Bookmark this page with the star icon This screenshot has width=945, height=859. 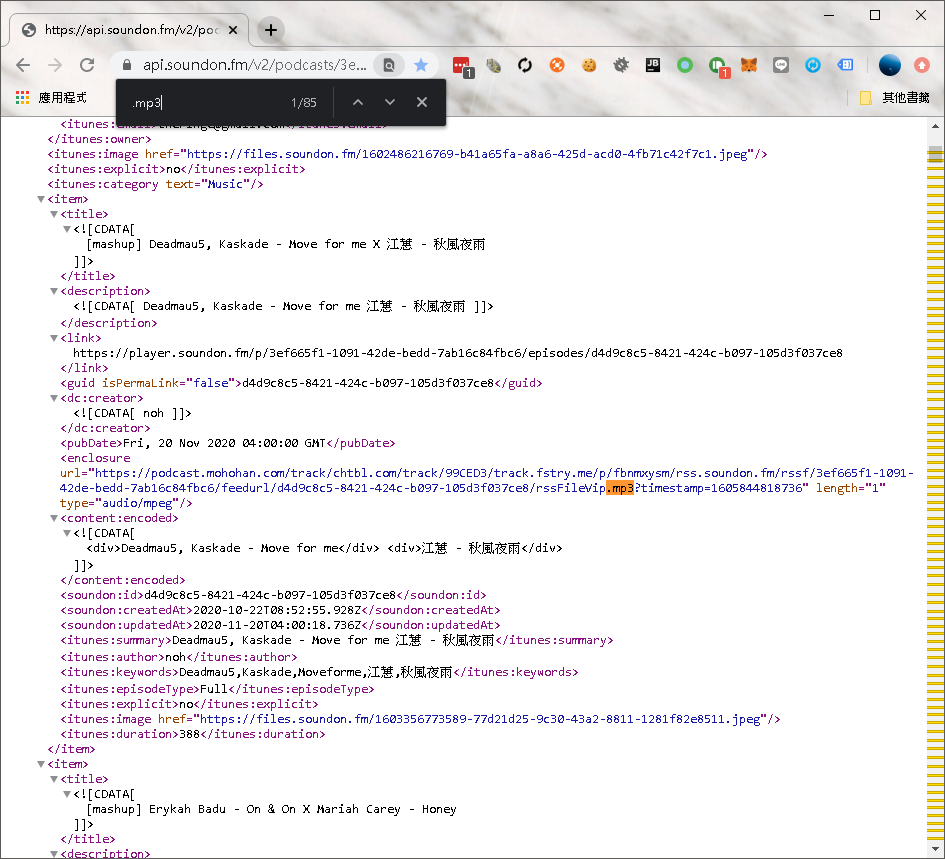(421, 65)
